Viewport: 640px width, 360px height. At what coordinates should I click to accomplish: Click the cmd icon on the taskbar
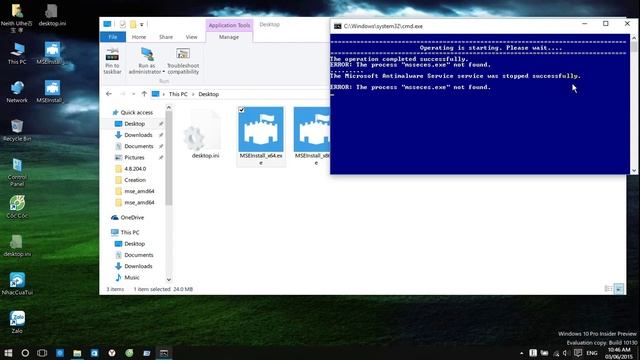(164, 353)
